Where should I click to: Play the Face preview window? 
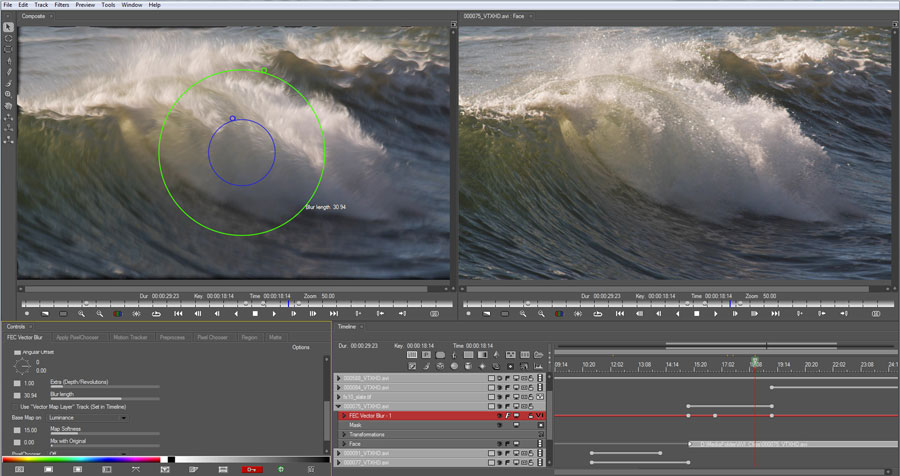(x=716, y=314)
